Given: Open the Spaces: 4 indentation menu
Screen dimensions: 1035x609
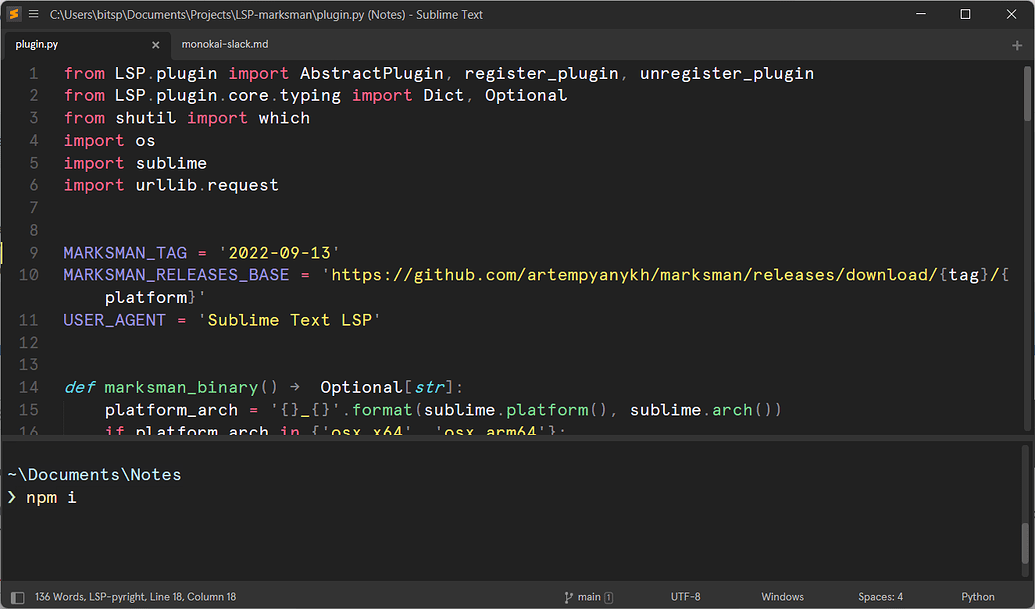Looking at the screenshot, I should 880,596.
